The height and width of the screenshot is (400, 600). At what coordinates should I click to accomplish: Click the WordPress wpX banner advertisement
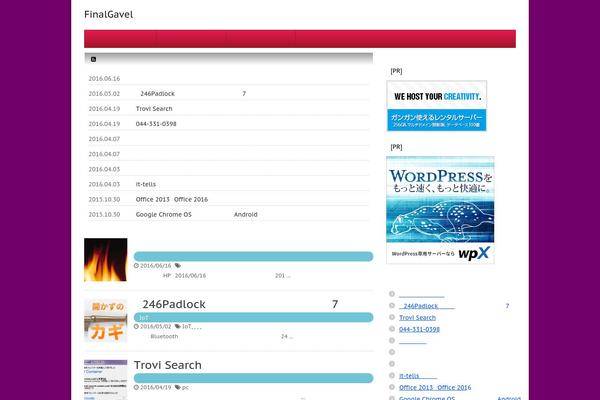tap(440, 210)
